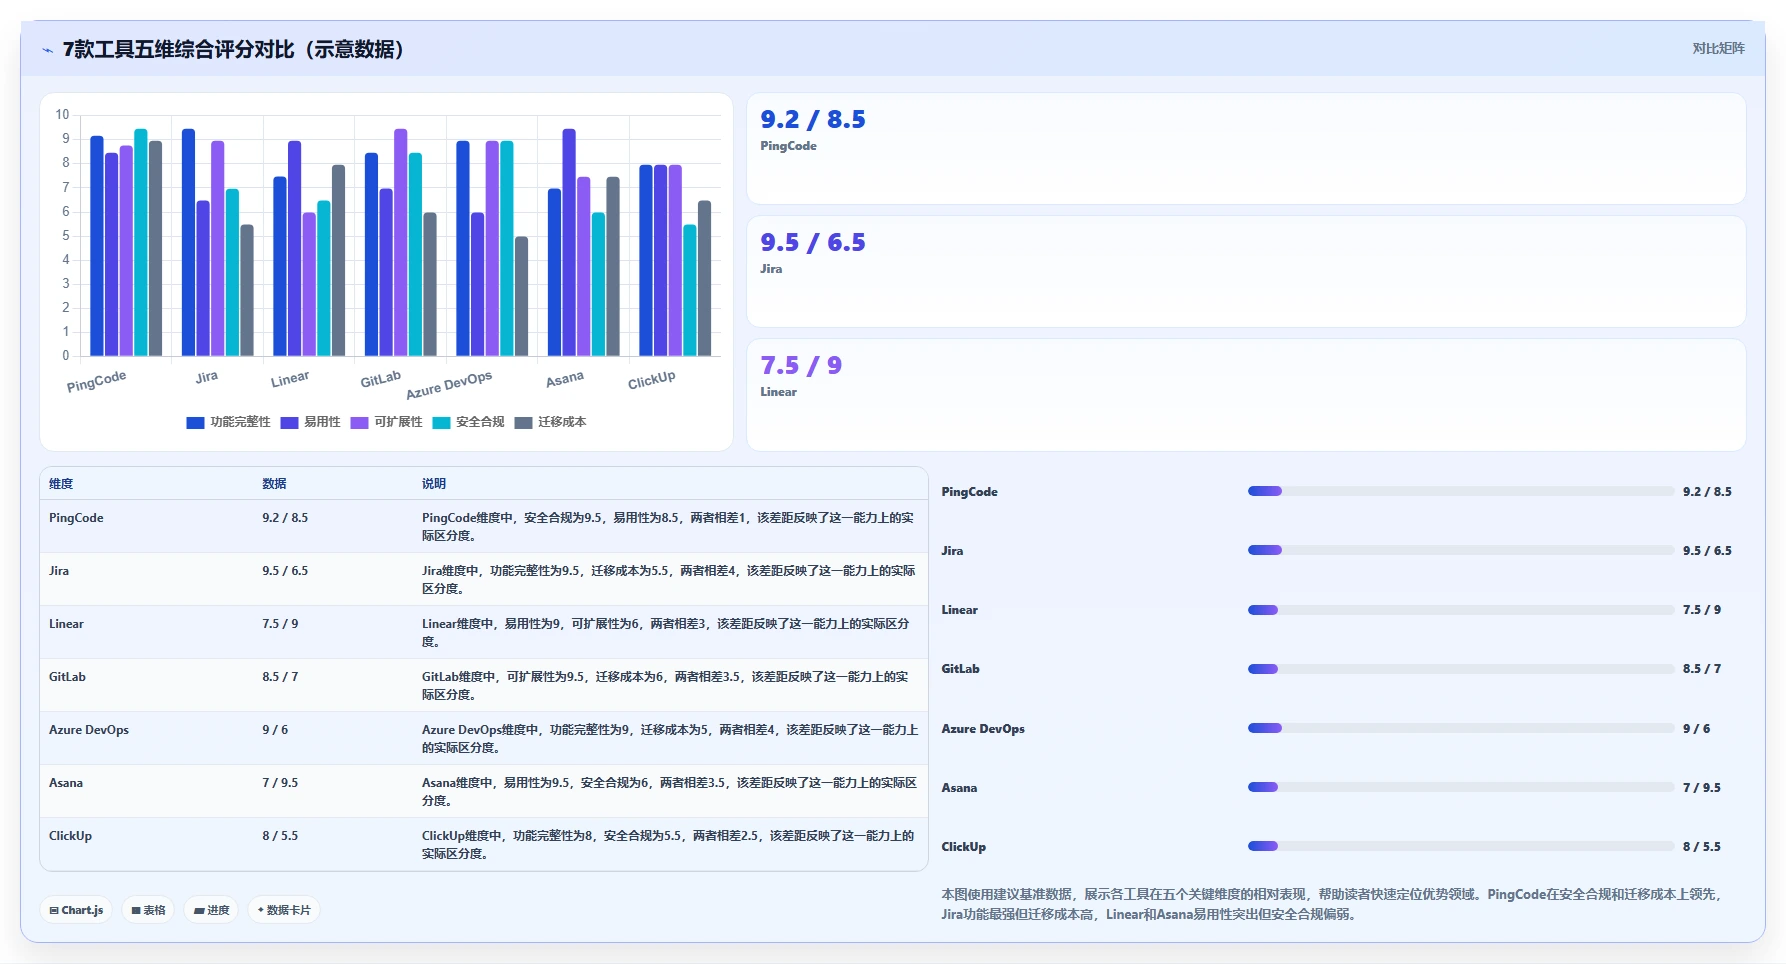Click the summary paragraph starting 本图使用建议基准数据
This screenshot has width=1786, height=964.
tap(1331, 904)
